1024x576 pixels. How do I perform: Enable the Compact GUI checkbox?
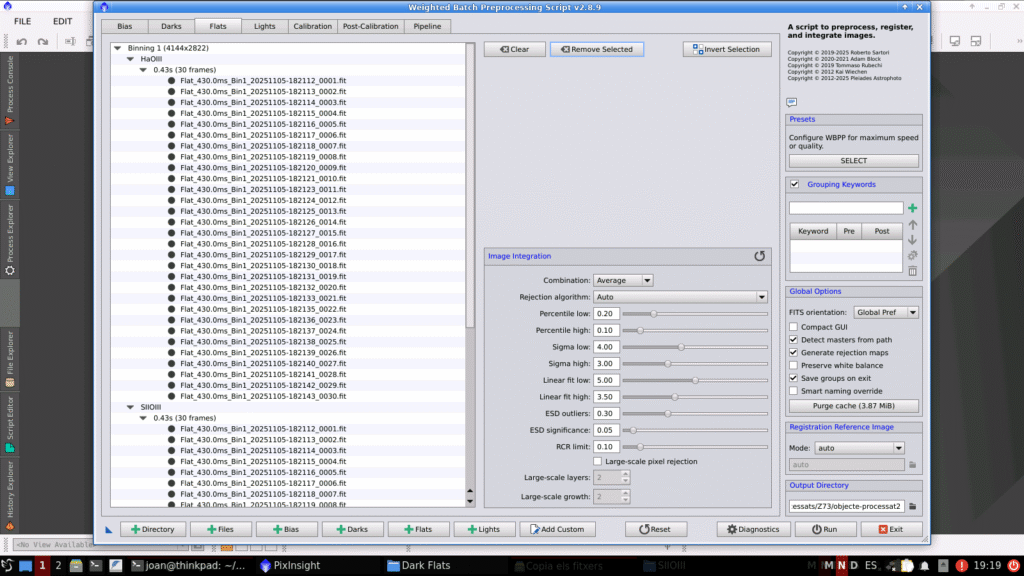pyautogui.click(x=794, y=327)
